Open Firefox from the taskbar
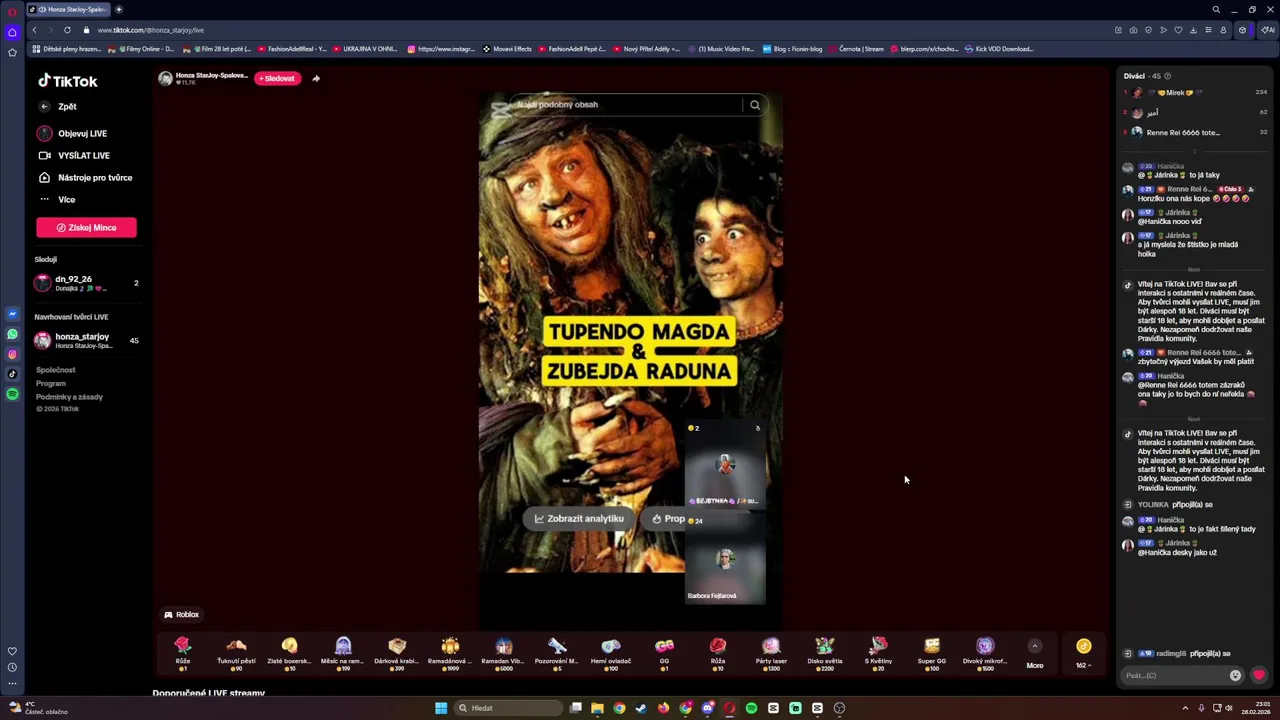The height and width of the screenshot is (720, 1280). pos(663,708)
